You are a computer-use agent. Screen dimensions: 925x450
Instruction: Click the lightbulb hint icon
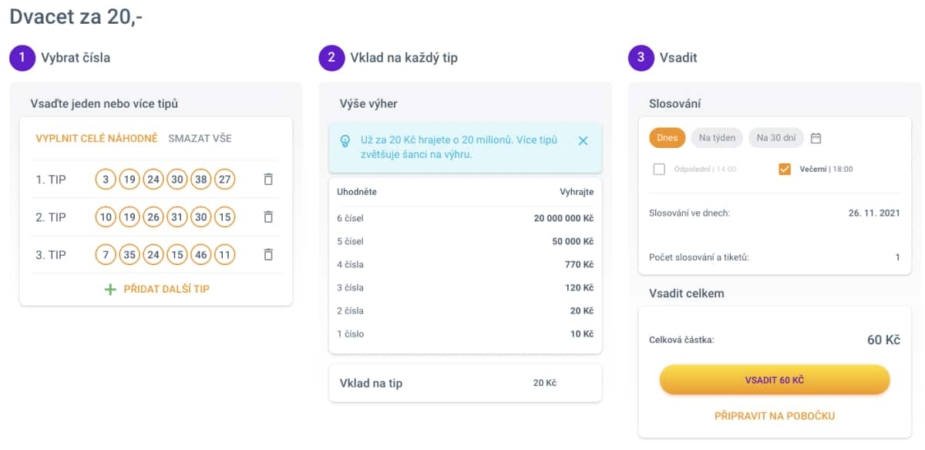click(346, 141)
